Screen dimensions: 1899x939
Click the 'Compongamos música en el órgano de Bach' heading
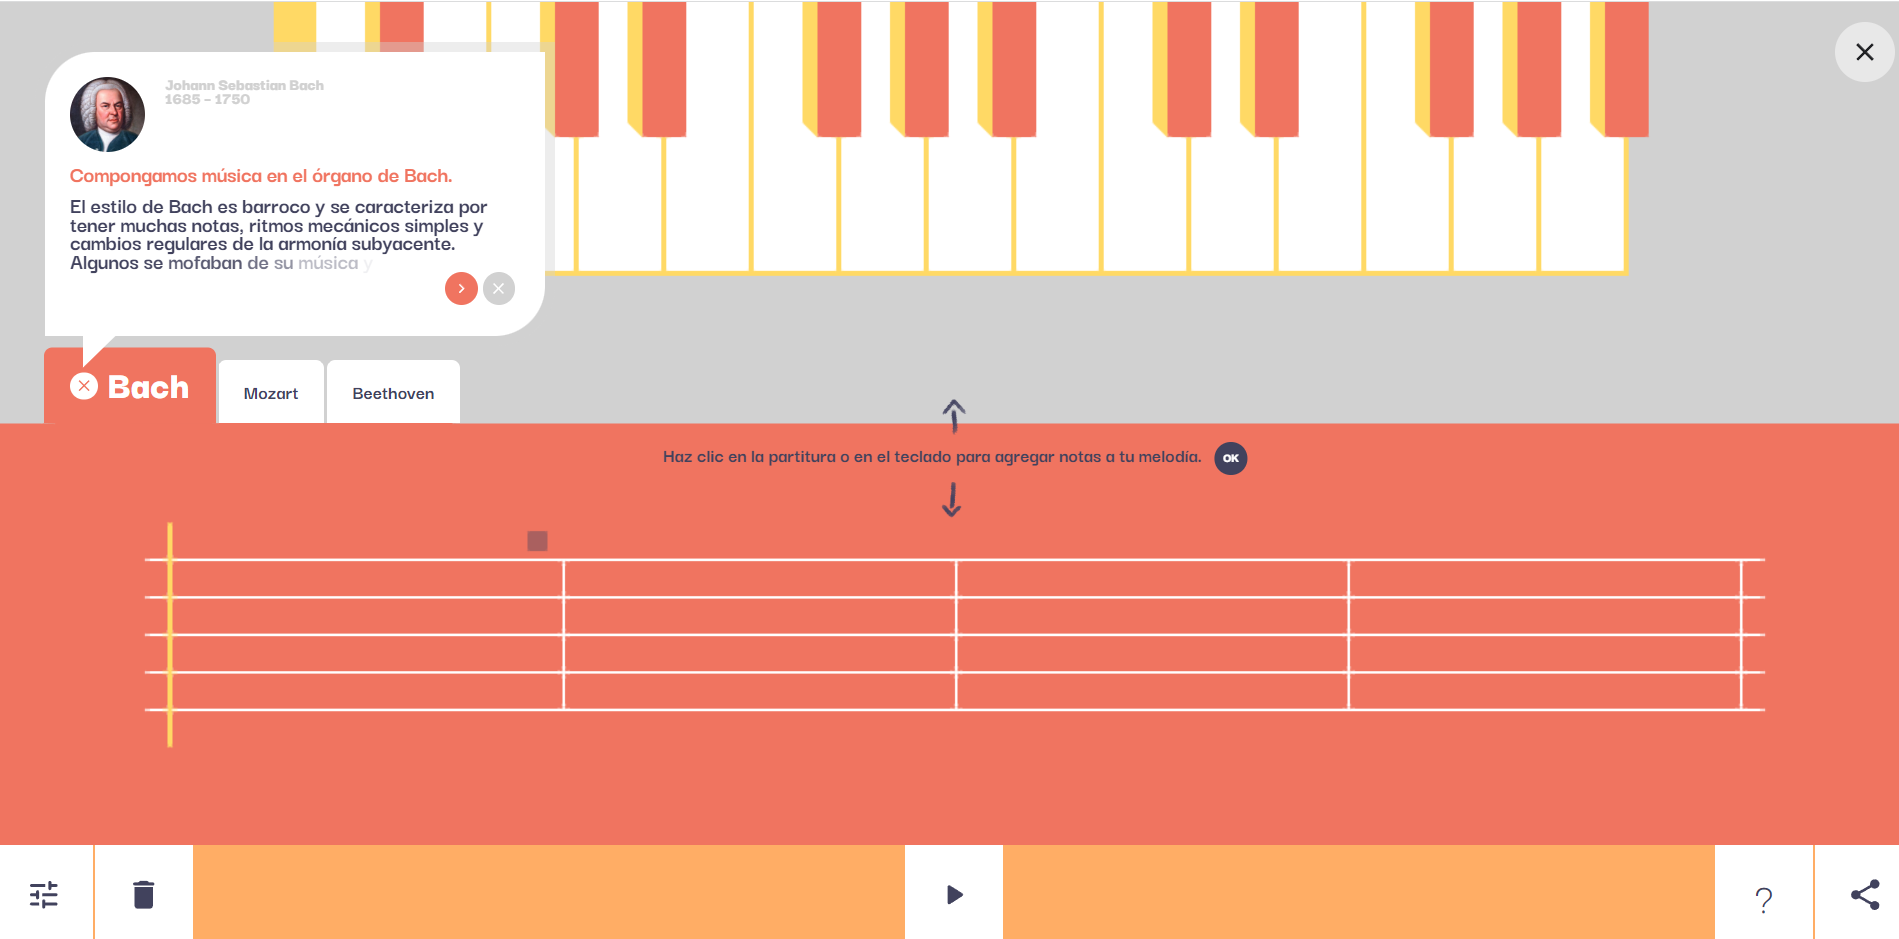[x=261, y=176]
